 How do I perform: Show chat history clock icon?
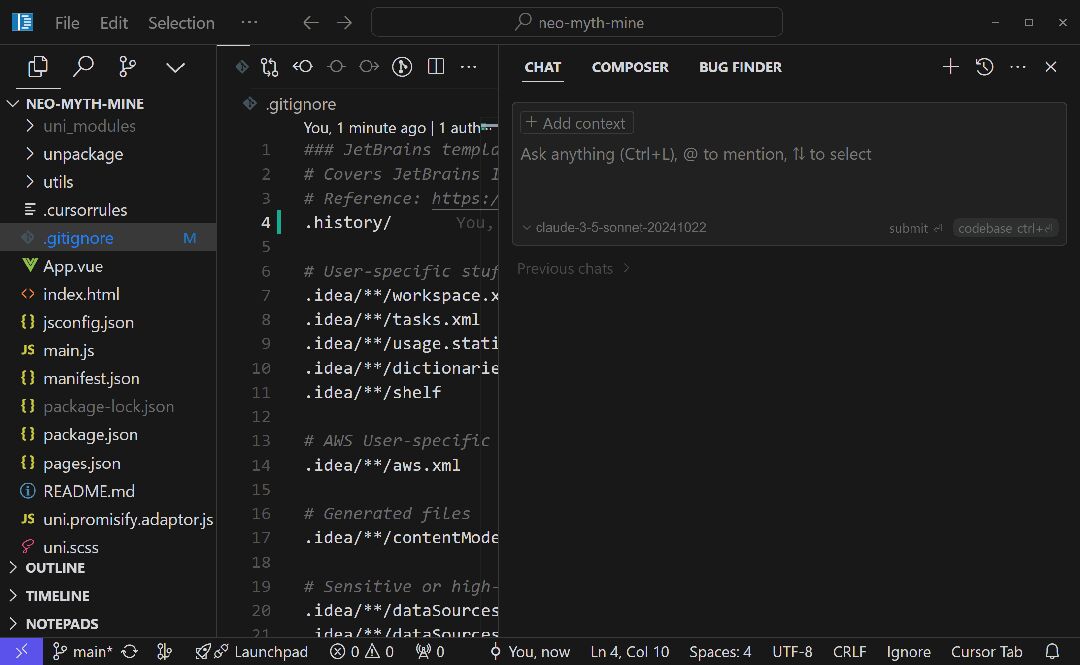[x=984, y=67]
